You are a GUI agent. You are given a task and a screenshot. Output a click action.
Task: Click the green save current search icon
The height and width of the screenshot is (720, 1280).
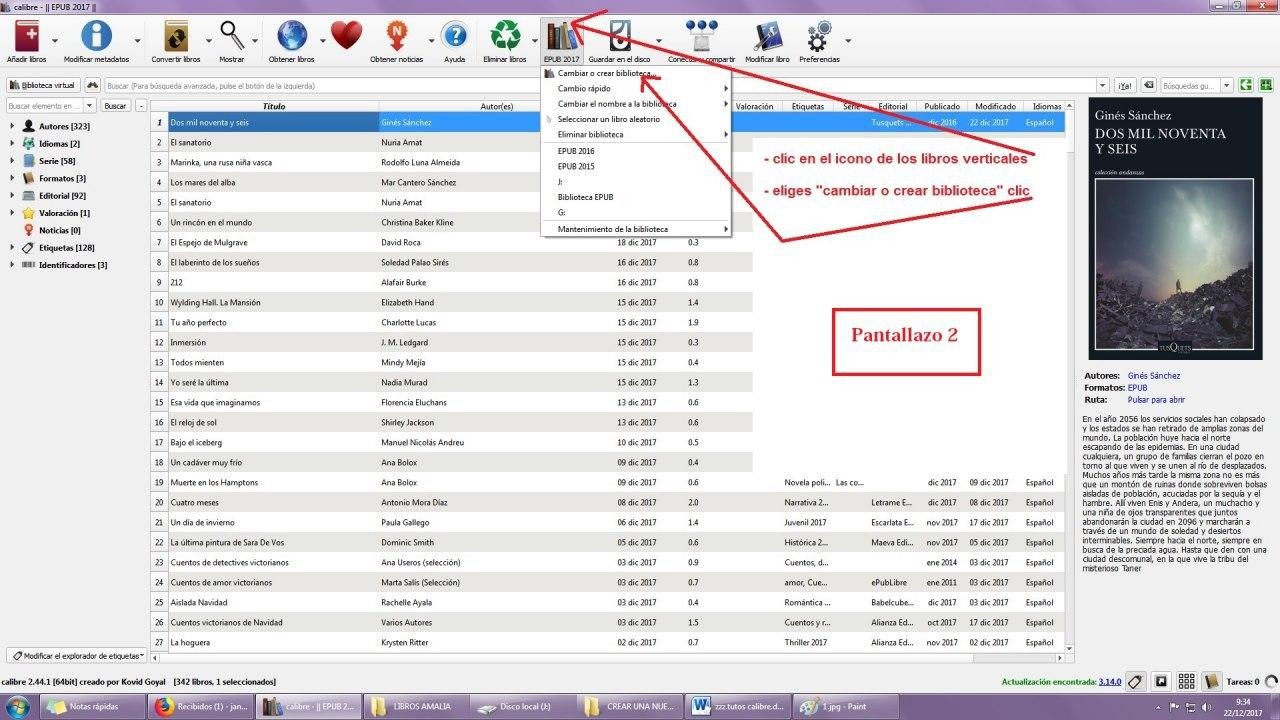[x=1264, y=85]
